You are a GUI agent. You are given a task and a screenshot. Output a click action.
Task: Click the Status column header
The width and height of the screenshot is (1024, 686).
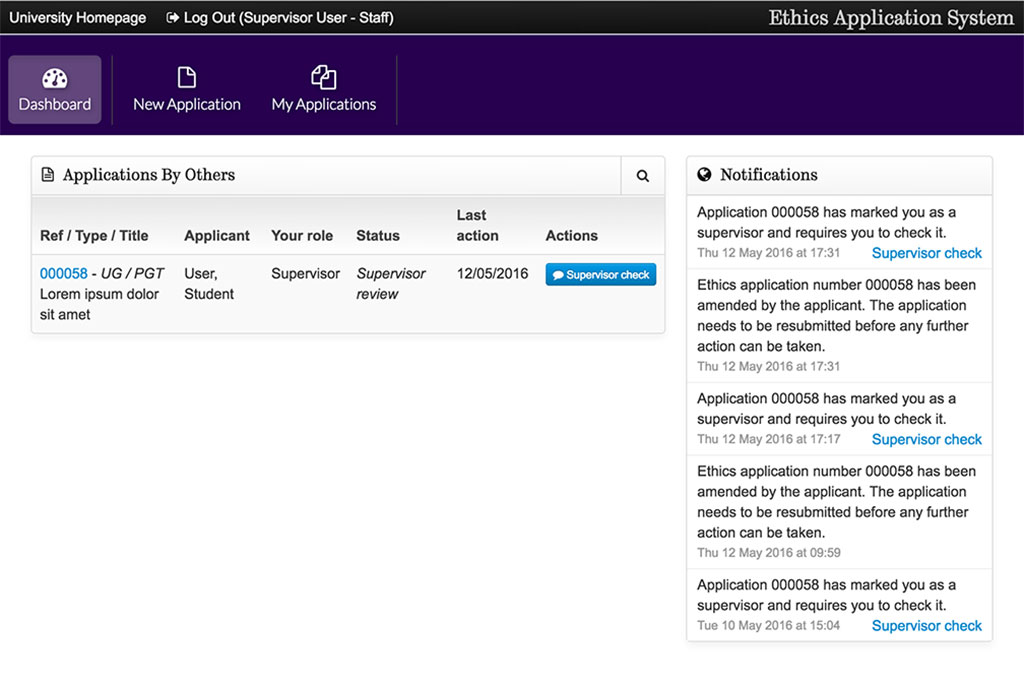[x=378, y=236]
